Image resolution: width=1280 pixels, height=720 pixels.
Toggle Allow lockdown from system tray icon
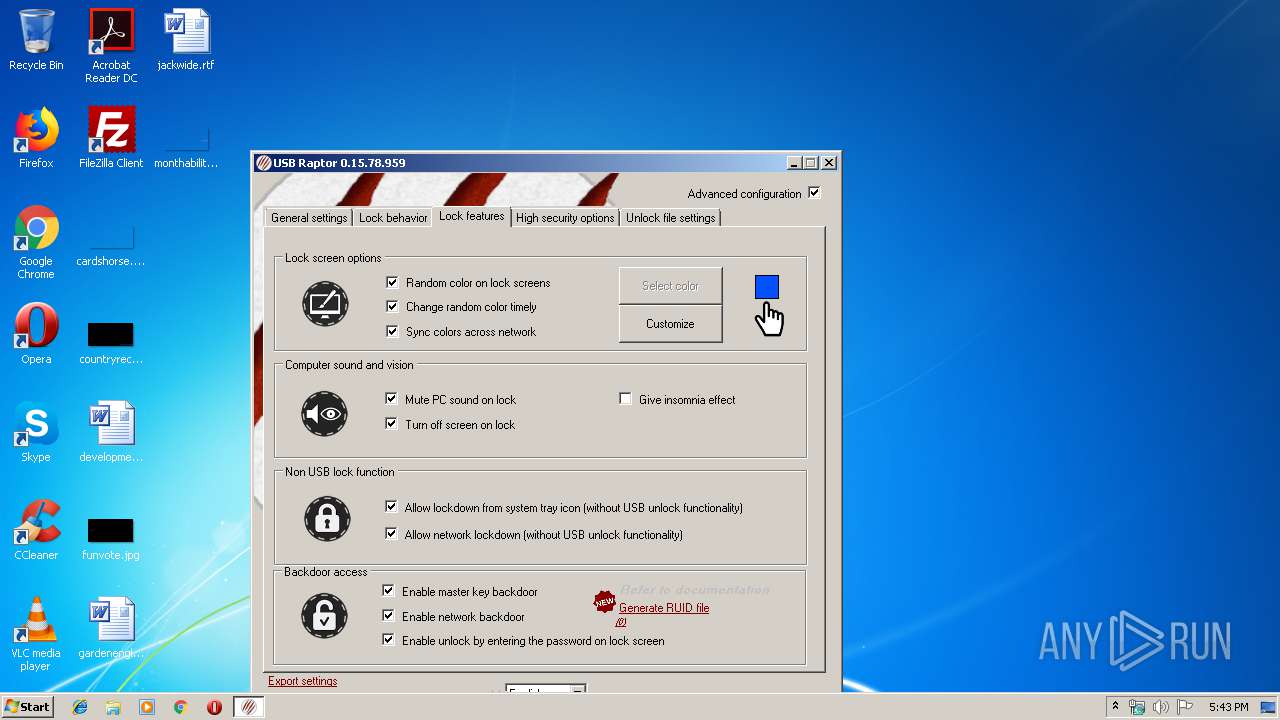(391, 507)
